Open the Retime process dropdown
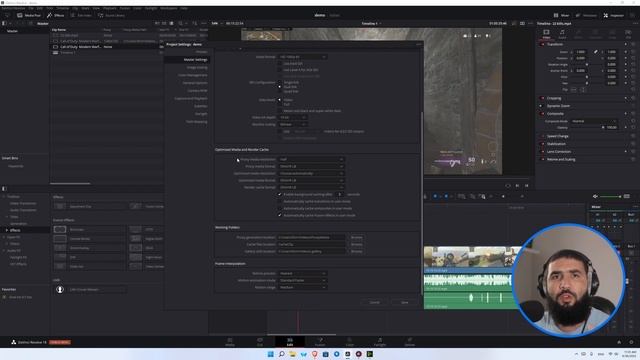This screenshot has height=360, width=640. tap(302, 273)
